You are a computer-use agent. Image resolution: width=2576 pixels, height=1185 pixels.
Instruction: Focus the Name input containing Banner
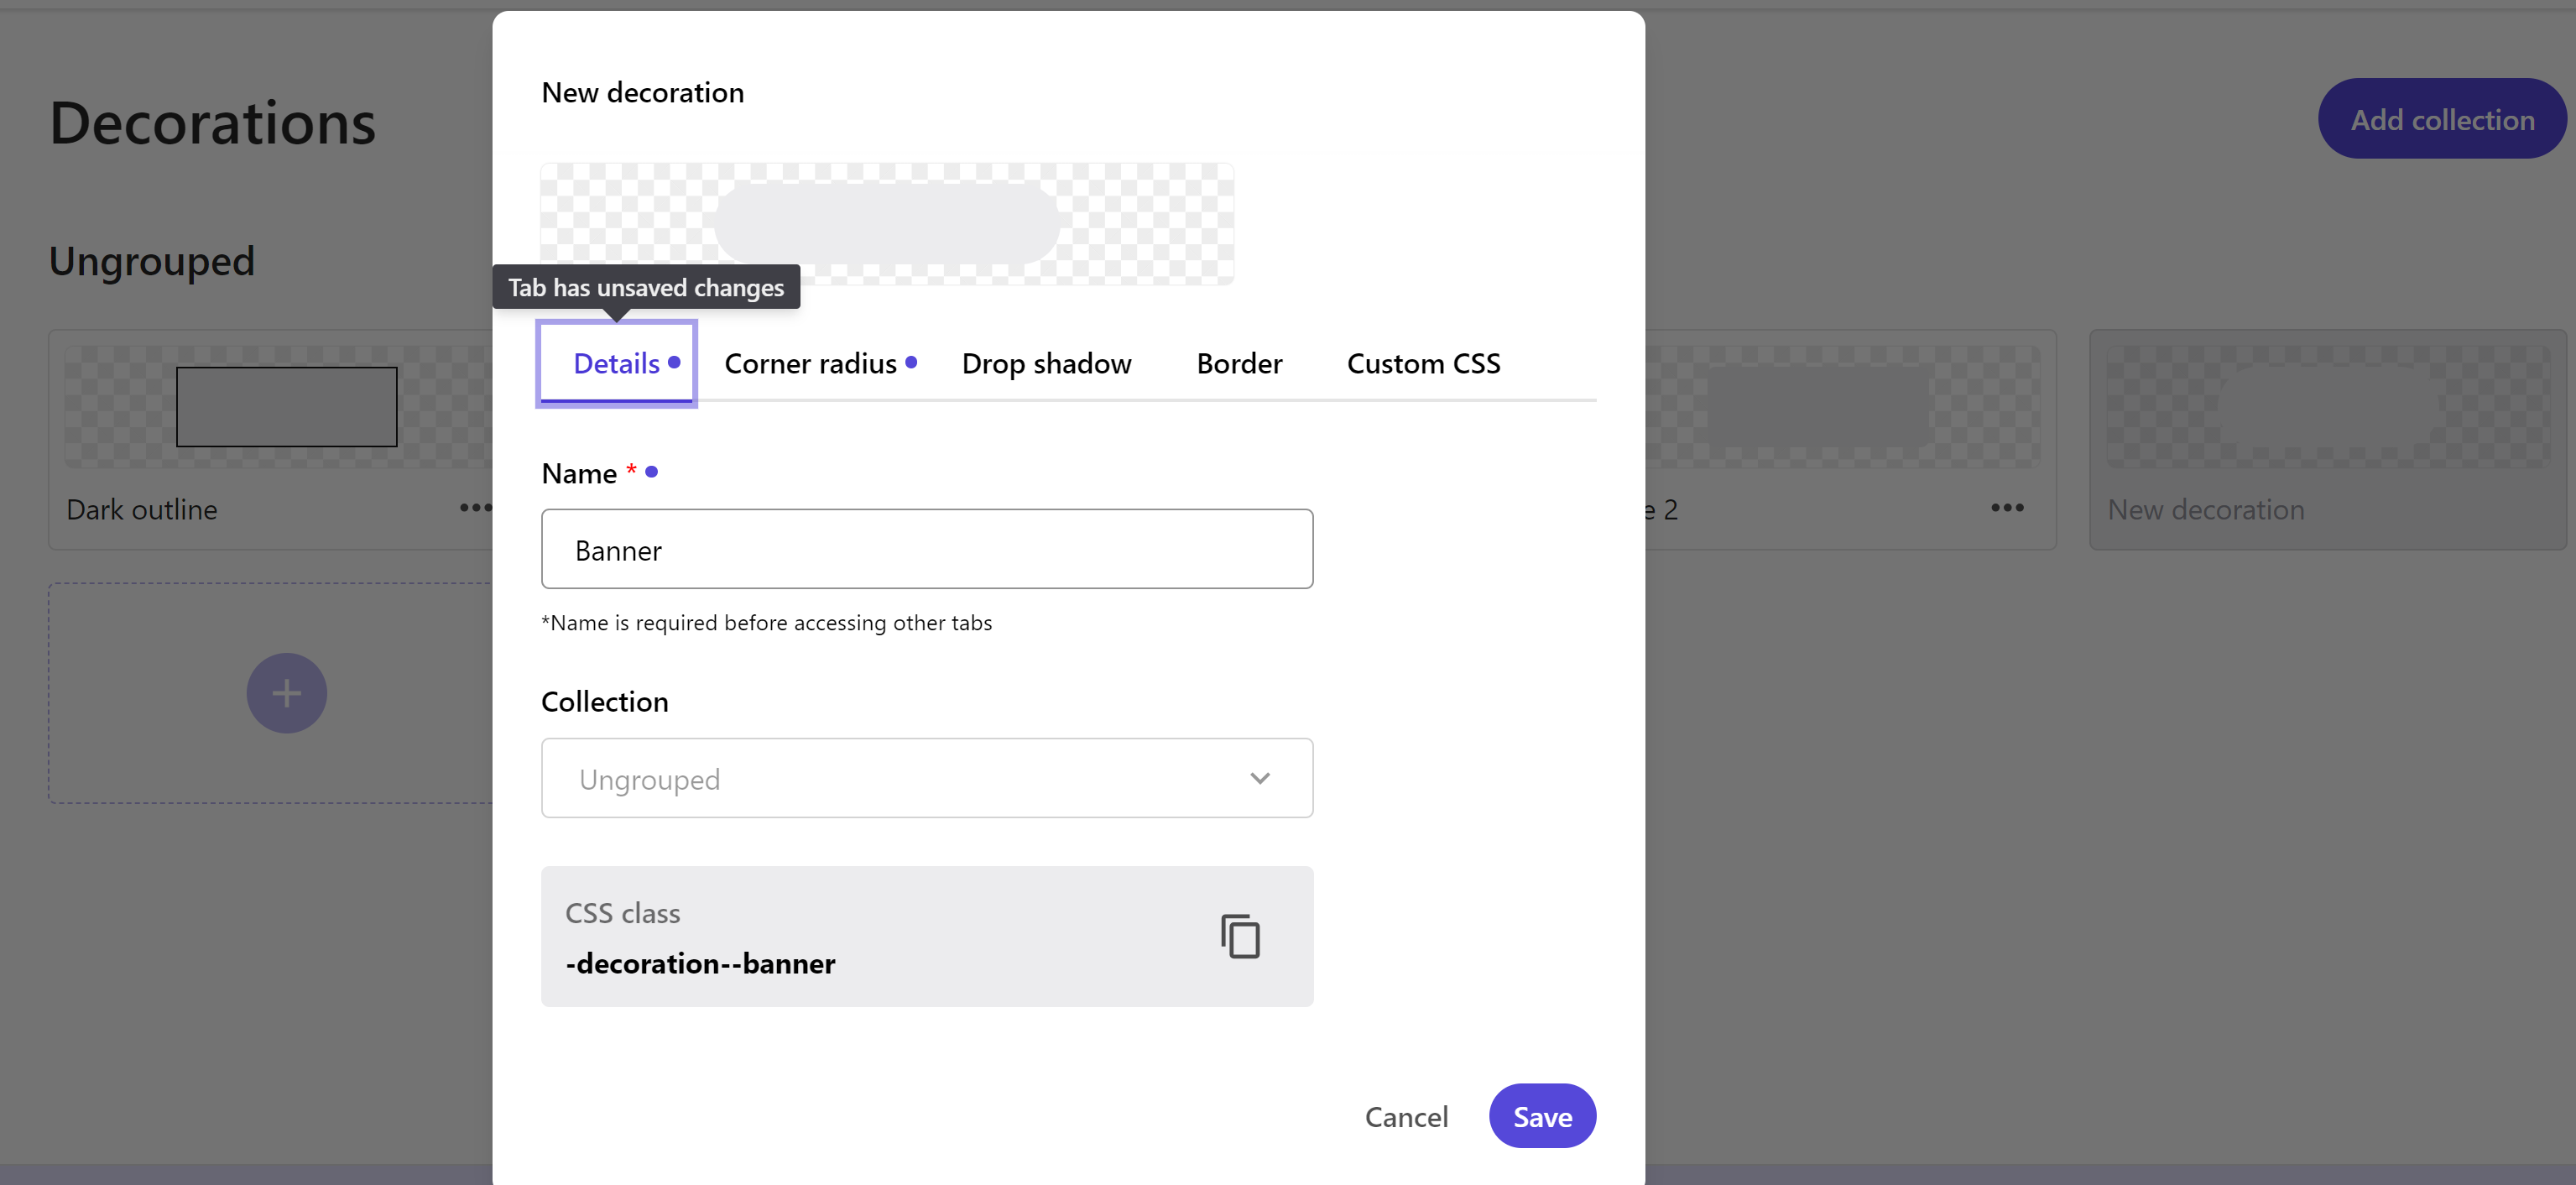coord(927,549)
